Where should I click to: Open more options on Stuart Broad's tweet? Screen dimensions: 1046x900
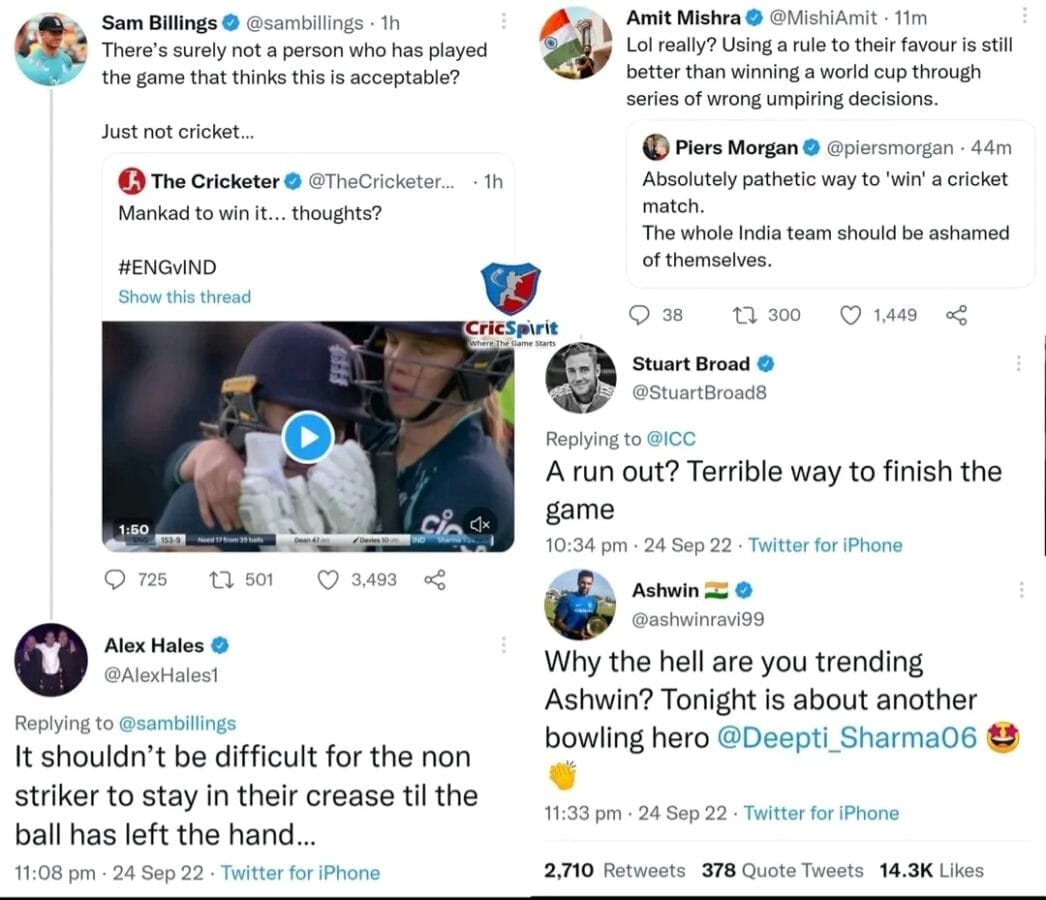(x=1019, y=363)
